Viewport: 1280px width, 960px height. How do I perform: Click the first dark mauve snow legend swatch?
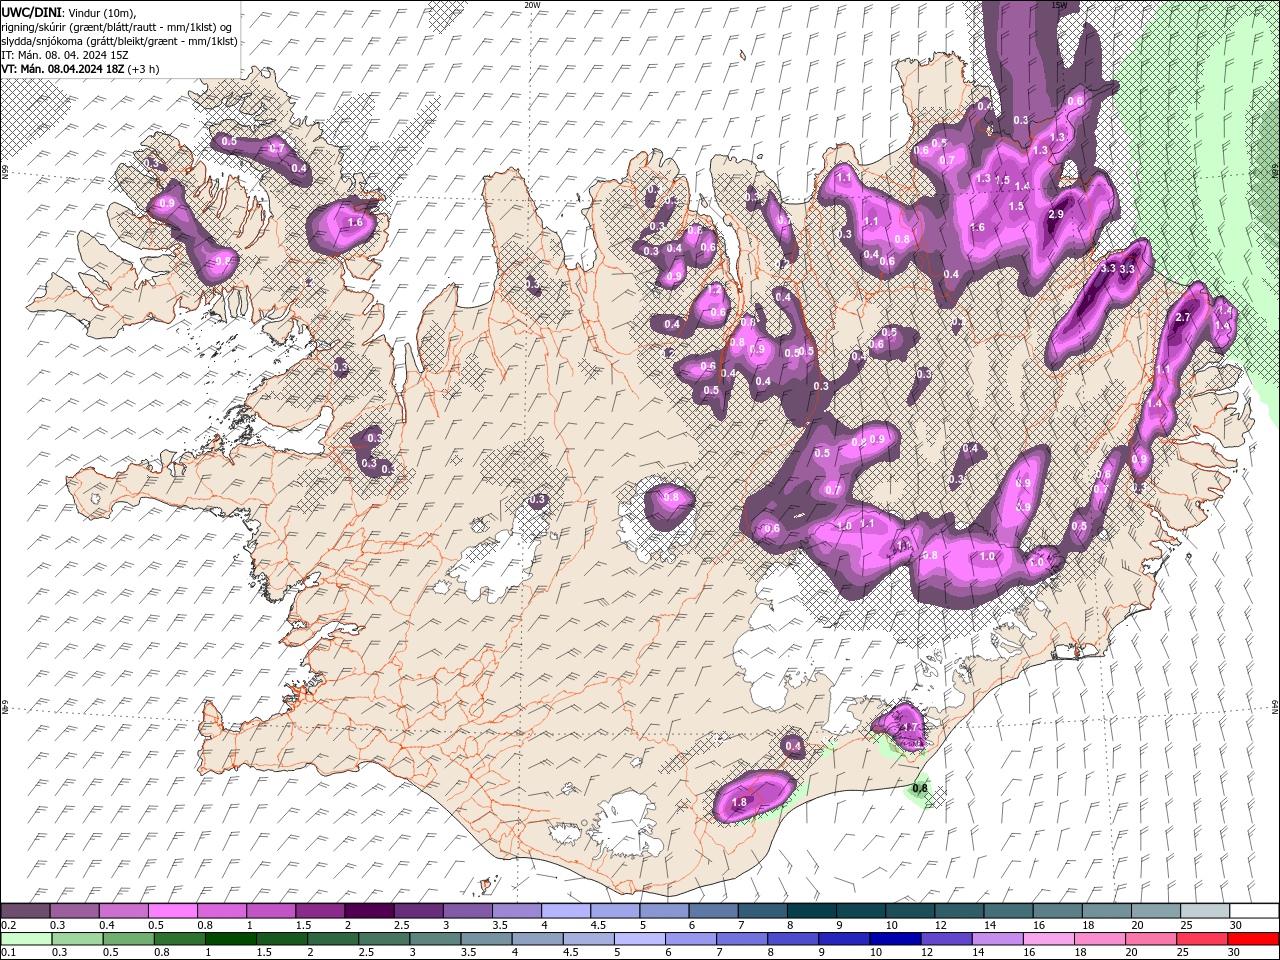25,911
